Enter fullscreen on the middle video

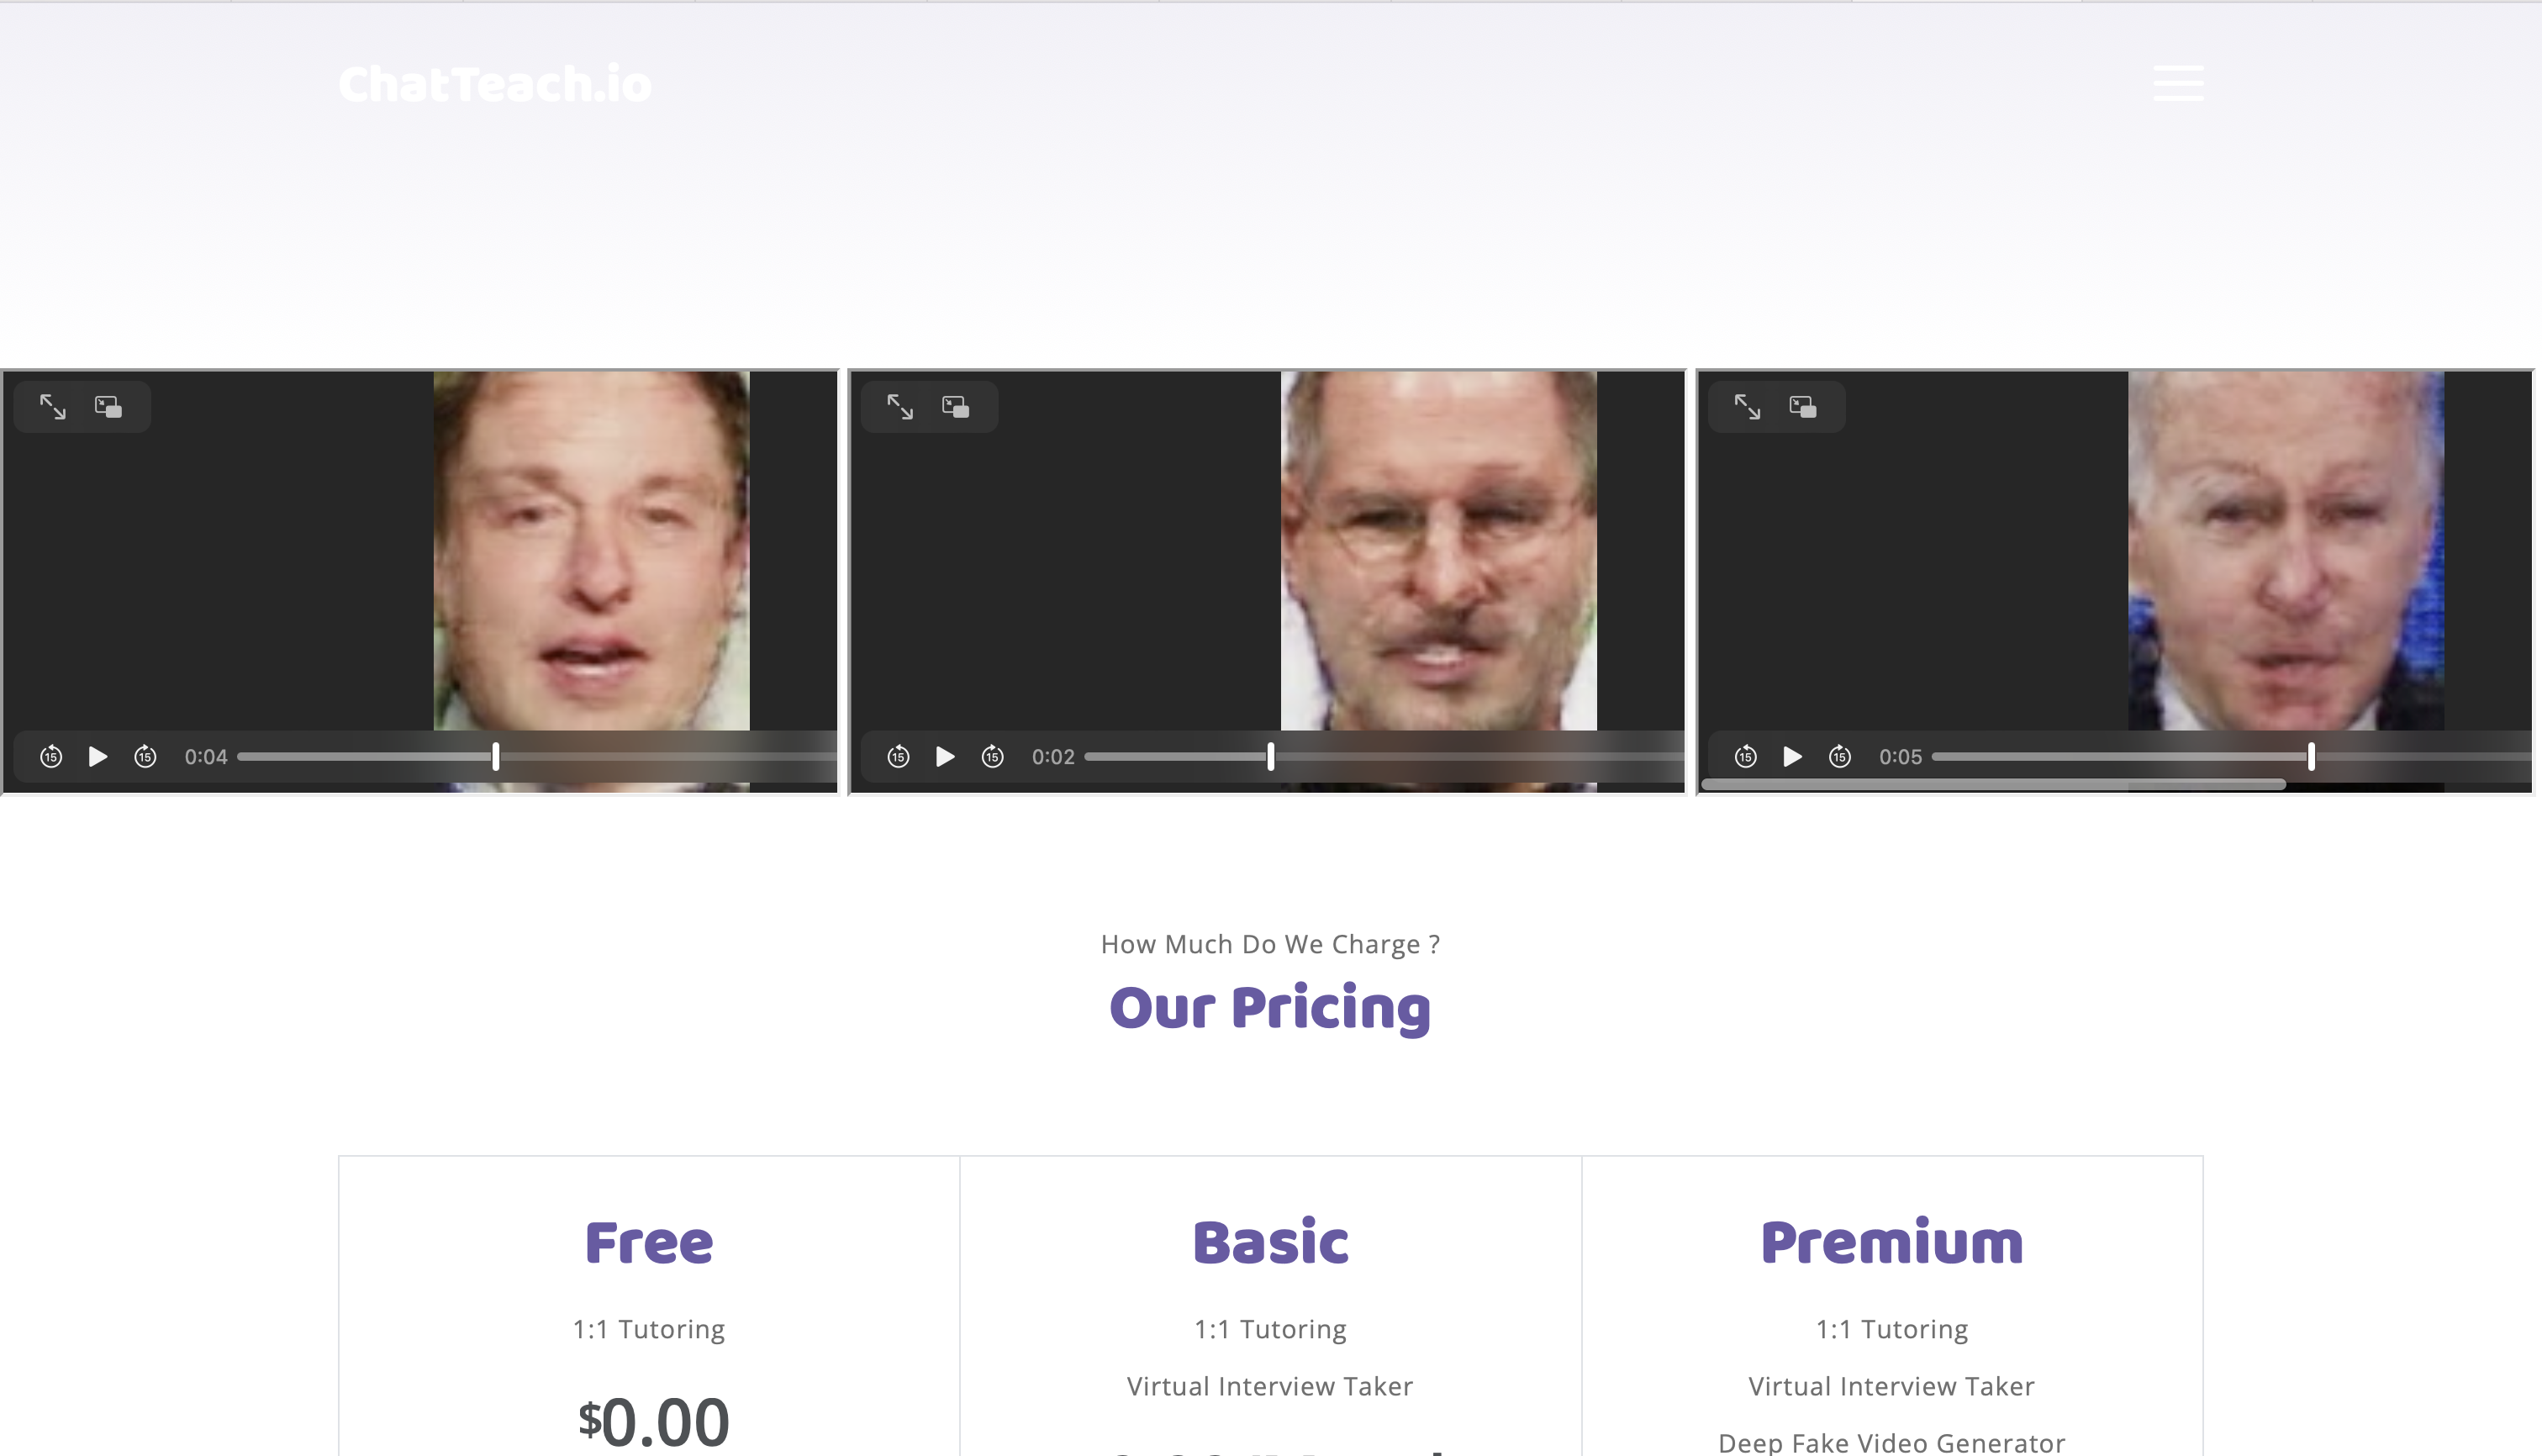(x=900, y=406)
